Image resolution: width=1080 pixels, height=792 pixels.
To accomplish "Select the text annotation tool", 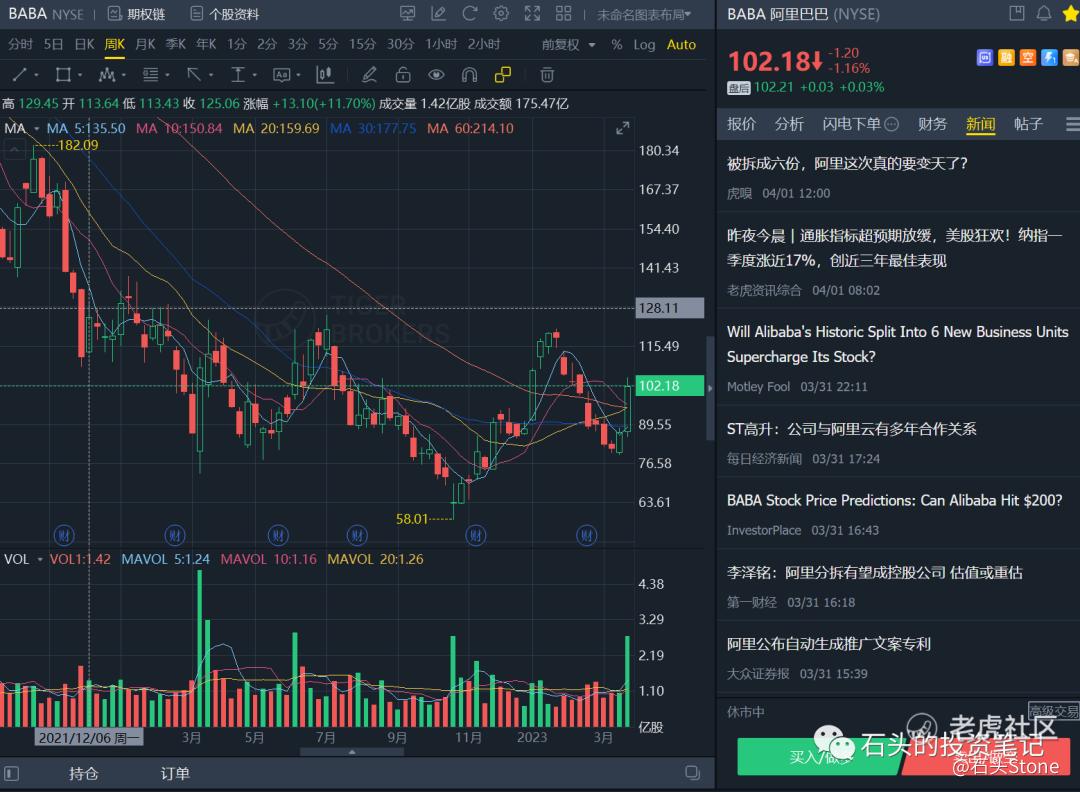I will pyautogui.click(x=281, y=74).
